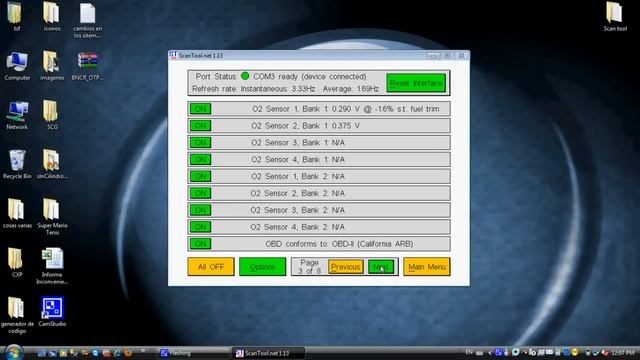Viewport: 640px width, 360px height.
Task: Toggle ON button for O2 Sensor 4, Bank 1
Action: point(200,159)
